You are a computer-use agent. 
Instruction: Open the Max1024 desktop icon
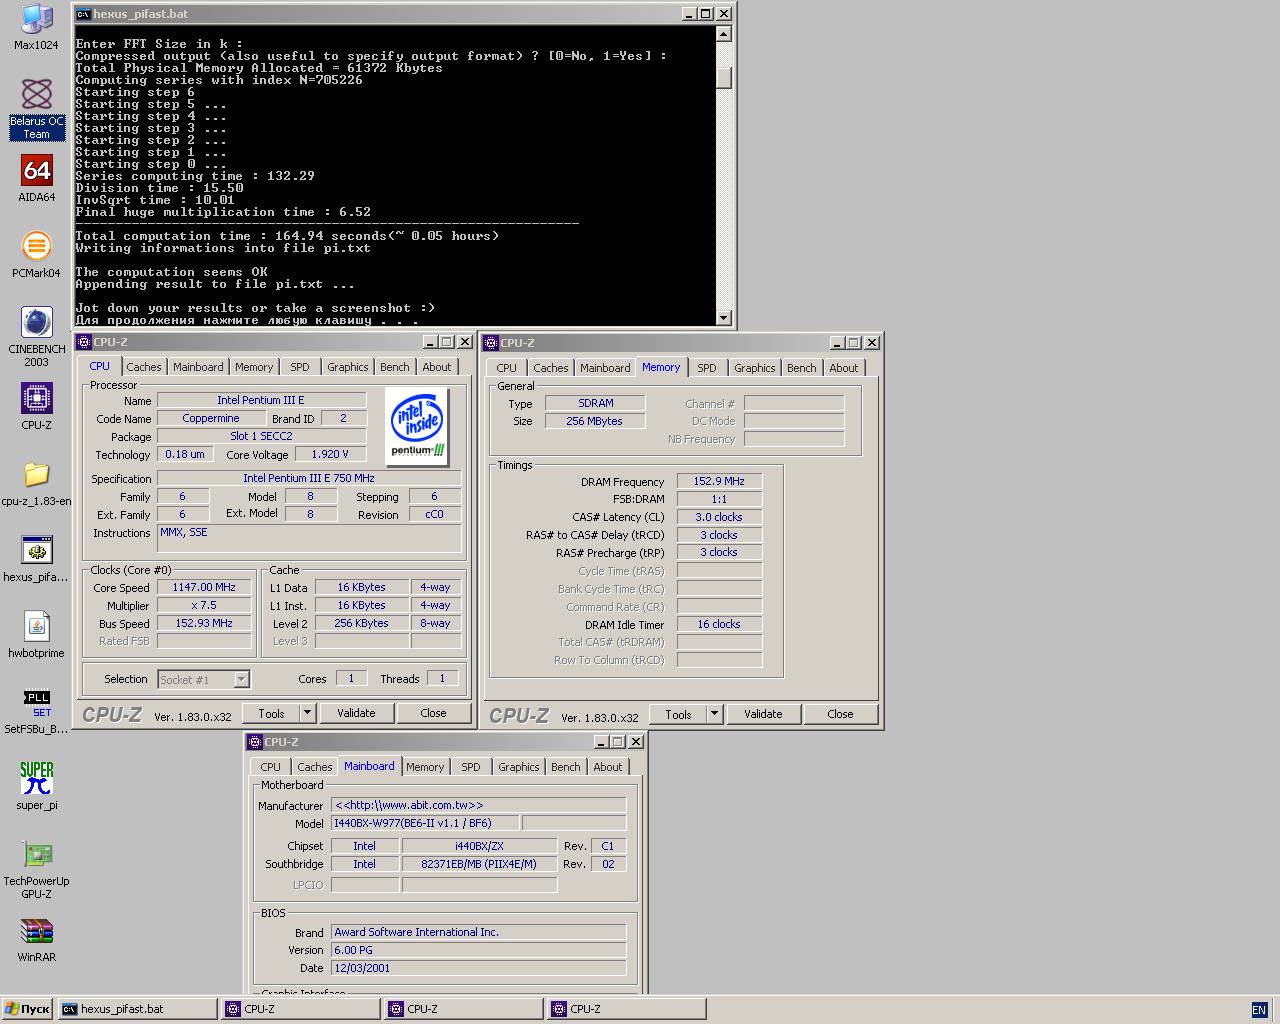[x=37, y=25]
